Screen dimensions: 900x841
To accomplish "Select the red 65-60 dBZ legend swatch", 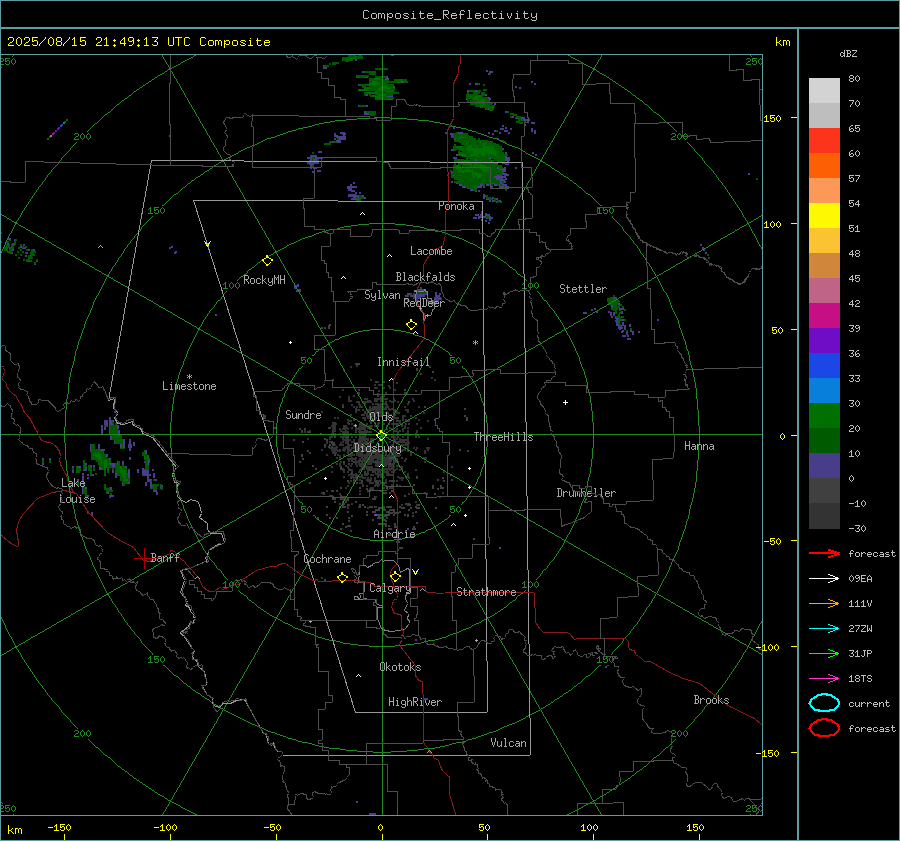I will coord(824,141).
